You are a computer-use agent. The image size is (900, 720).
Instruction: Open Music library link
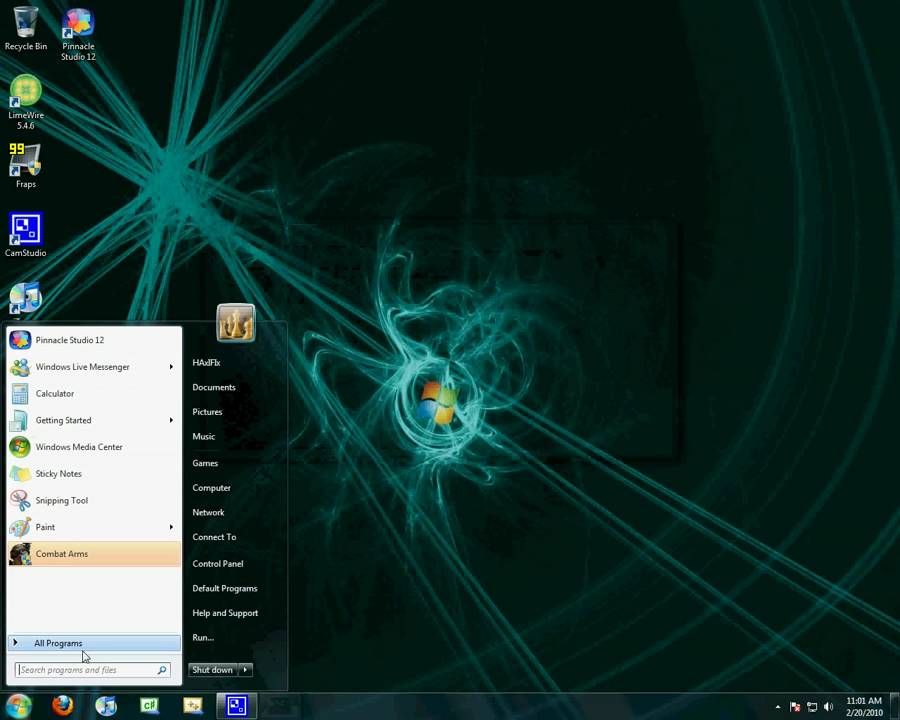[204, 436]
